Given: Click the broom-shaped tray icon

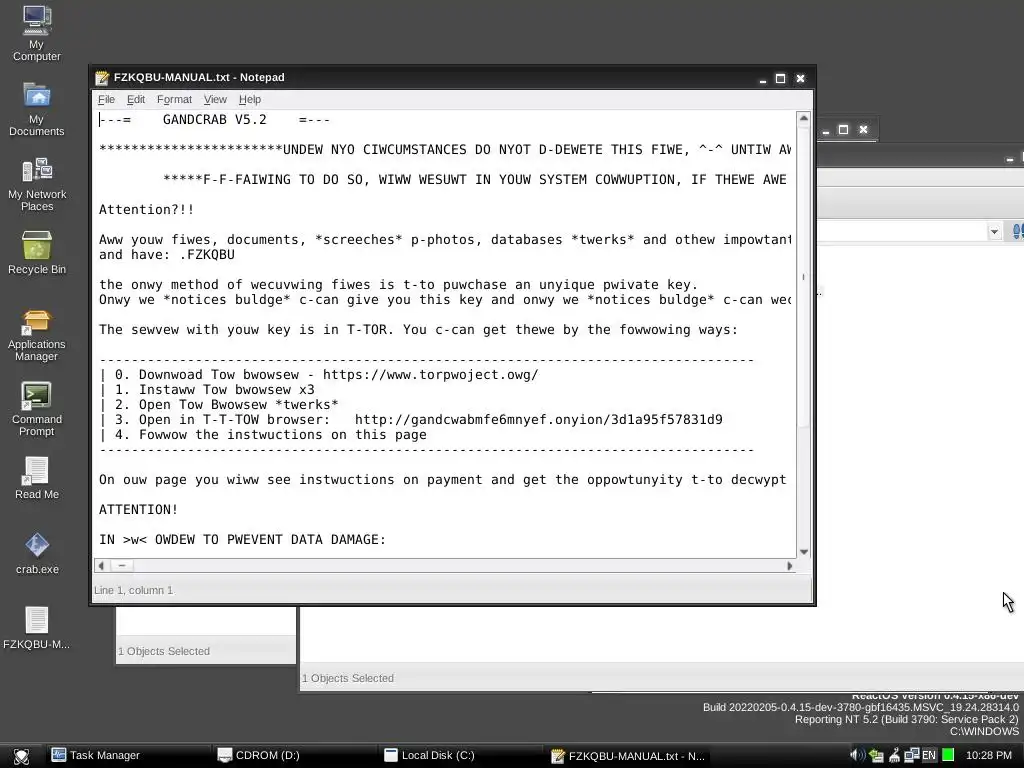Looking at the screenshot, I should point(895,756).
